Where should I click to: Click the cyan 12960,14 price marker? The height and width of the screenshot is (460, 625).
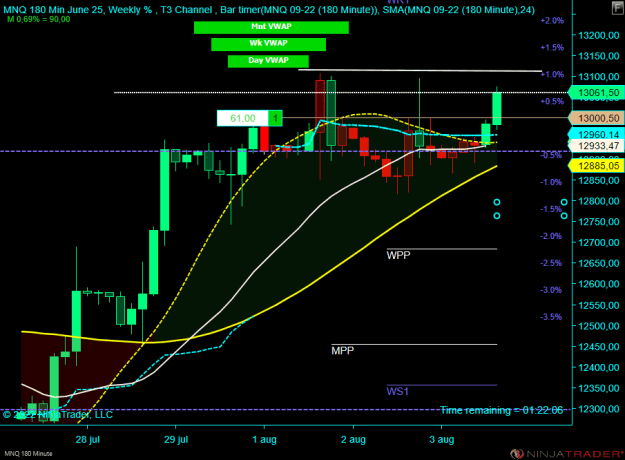tap(596, 134)
